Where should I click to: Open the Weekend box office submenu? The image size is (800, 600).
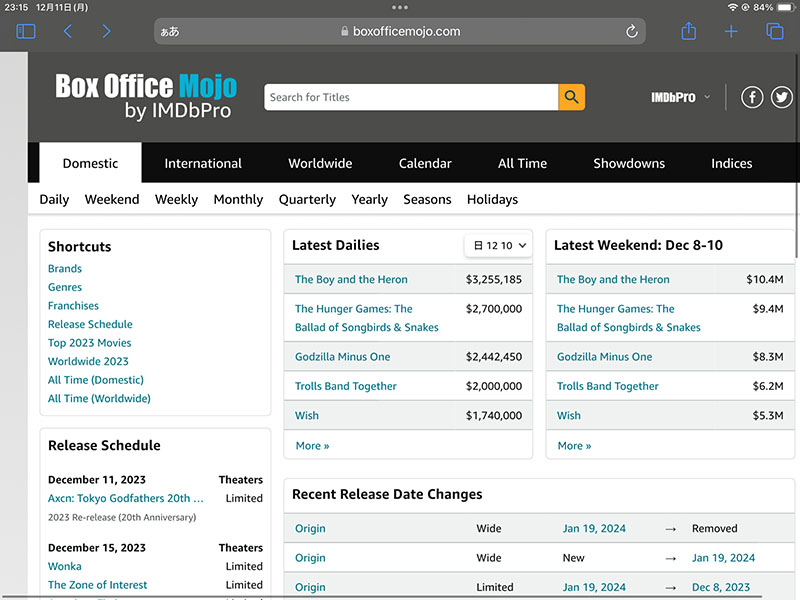point(112,199)
